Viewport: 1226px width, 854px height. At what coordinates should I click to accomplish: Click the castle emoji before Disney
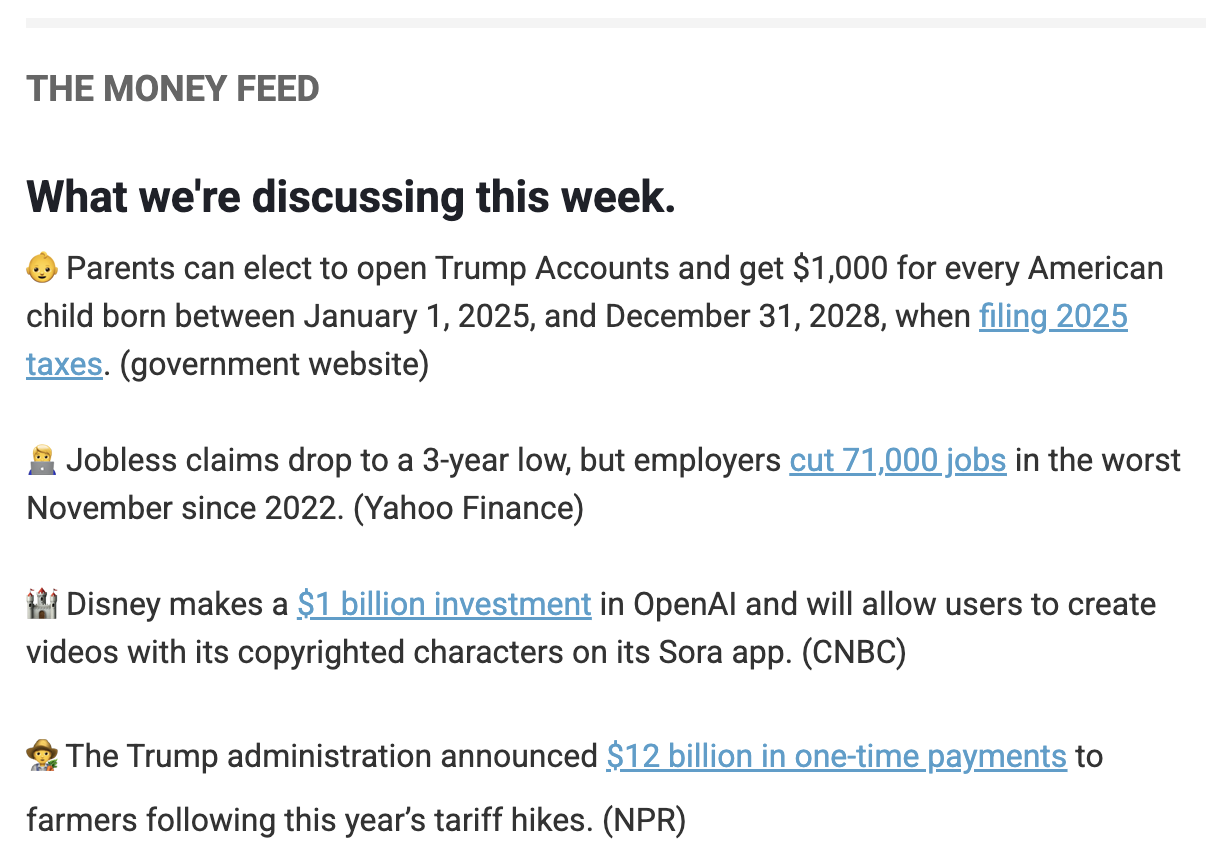click(41, 604)
